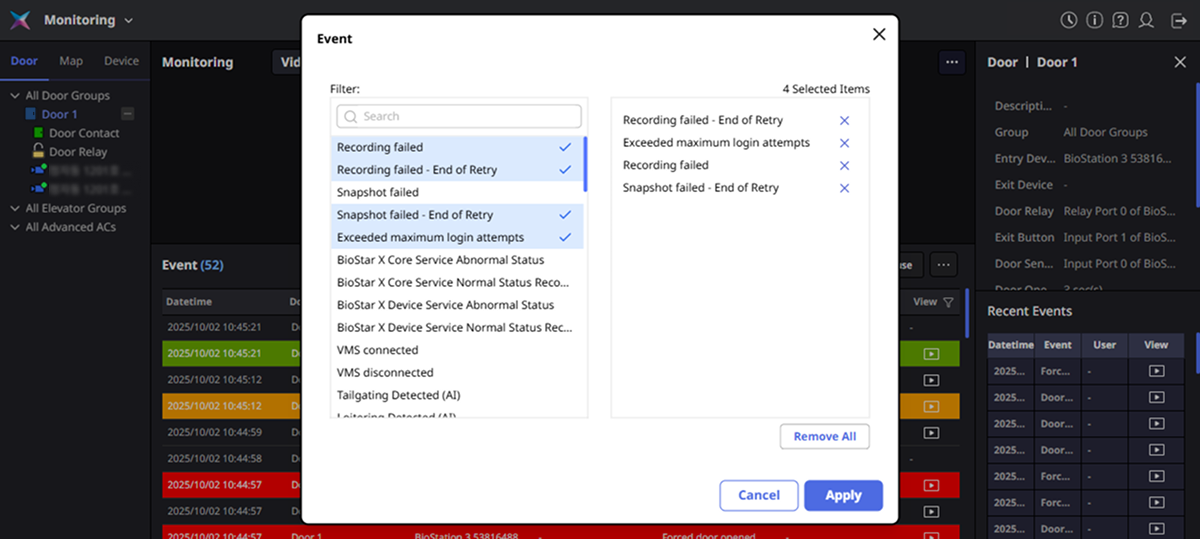This screenshot has height=539, width=1200.
Task: Switch to the Device tab
Action: 121,61
